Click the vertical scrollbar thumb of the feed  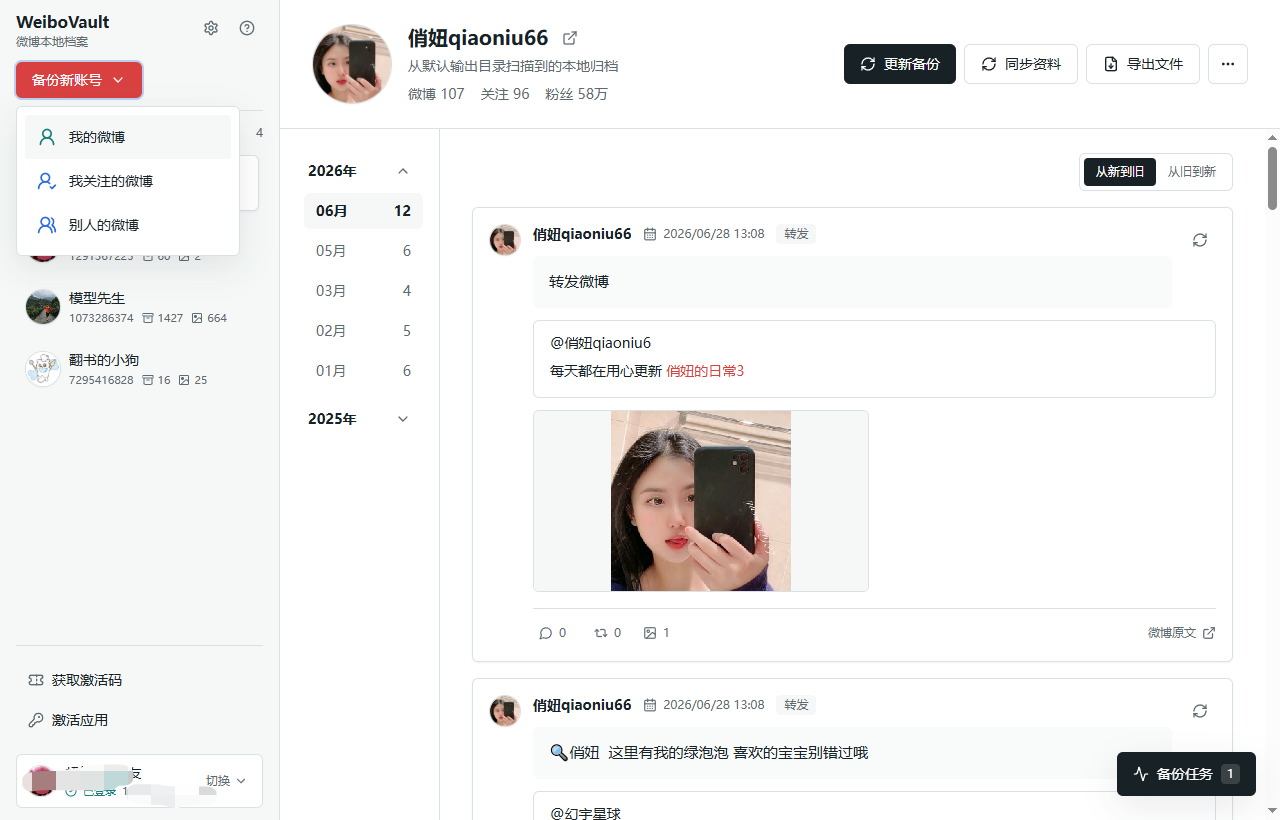(x=1272, y=178)
